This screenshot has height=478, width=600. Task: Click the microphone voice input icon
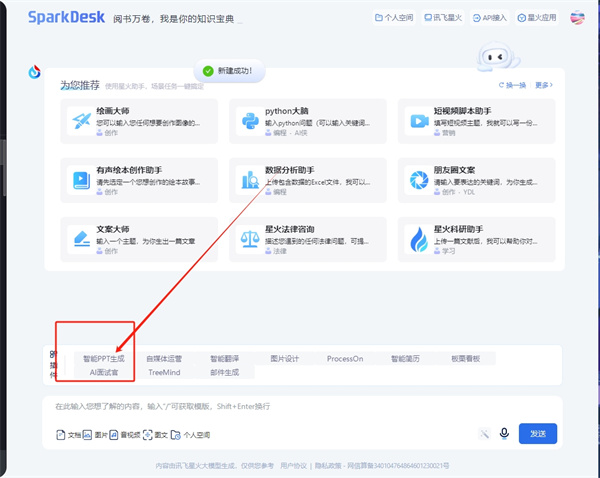point(504,433)
